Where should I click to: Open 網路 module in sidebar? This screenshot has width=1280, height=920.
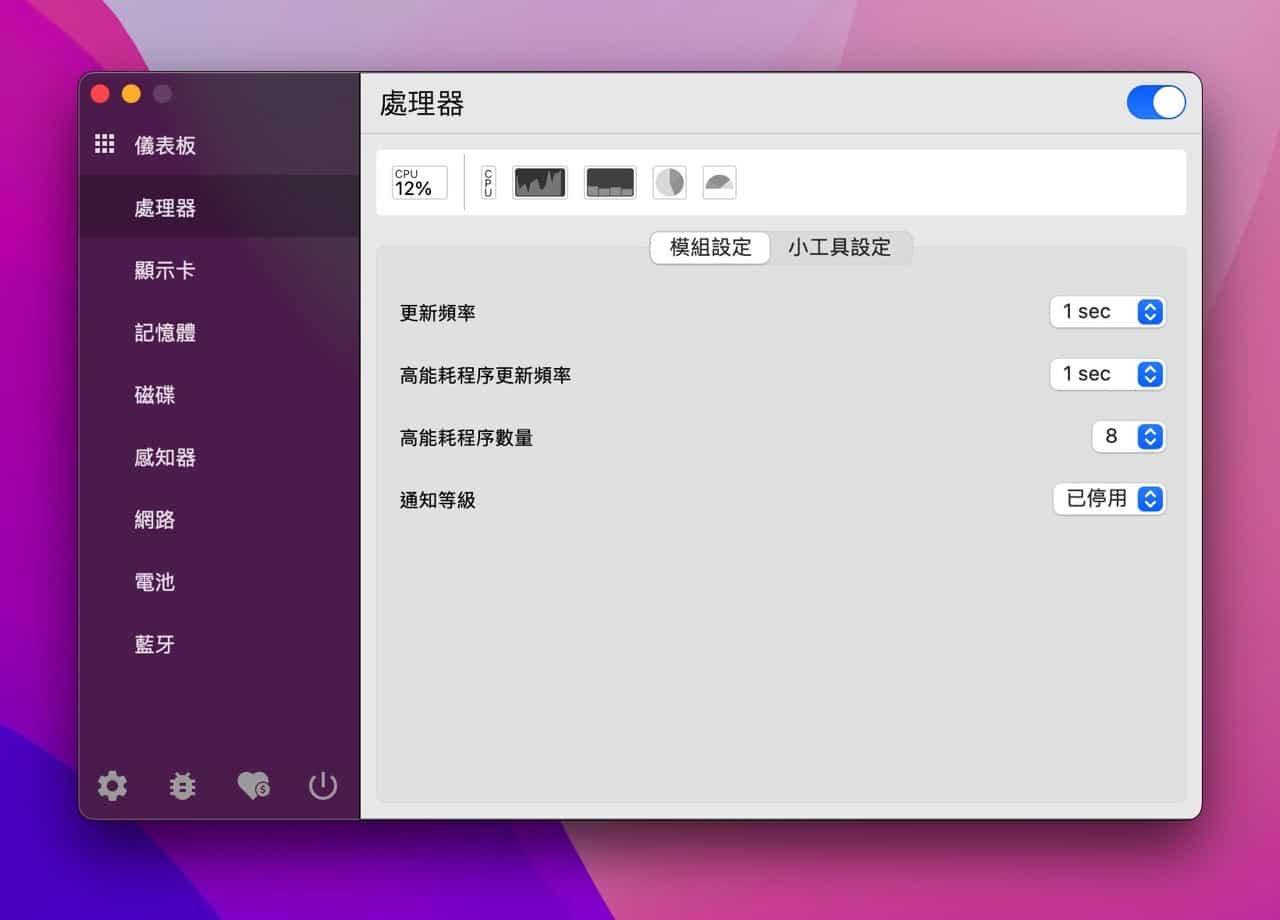pos(219,519)
